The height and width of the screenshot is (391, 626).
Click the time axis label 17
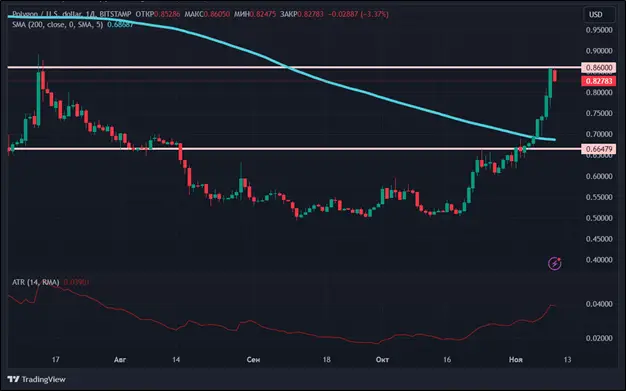[55, 360]
